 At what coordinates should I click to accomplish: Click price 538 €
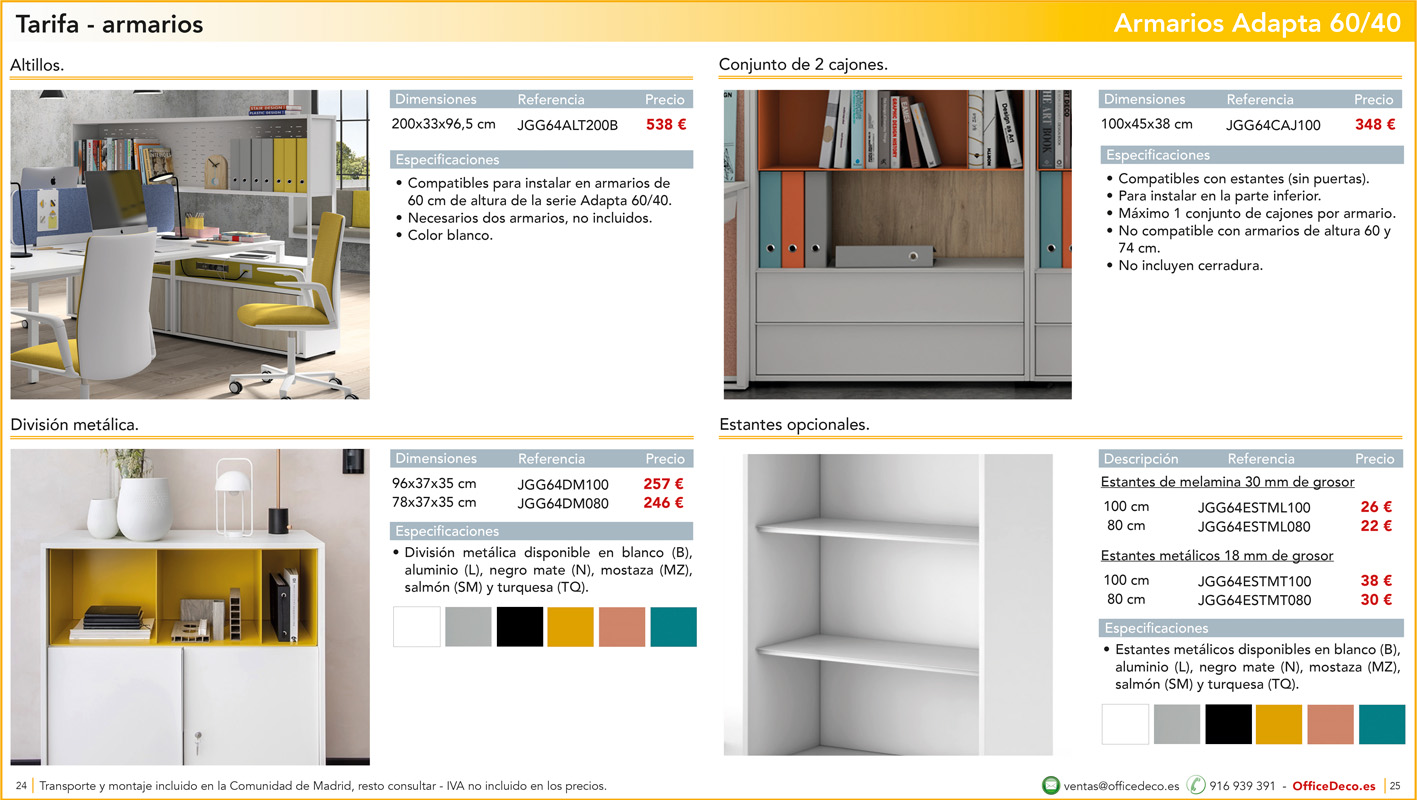click(x=666, y=125)
